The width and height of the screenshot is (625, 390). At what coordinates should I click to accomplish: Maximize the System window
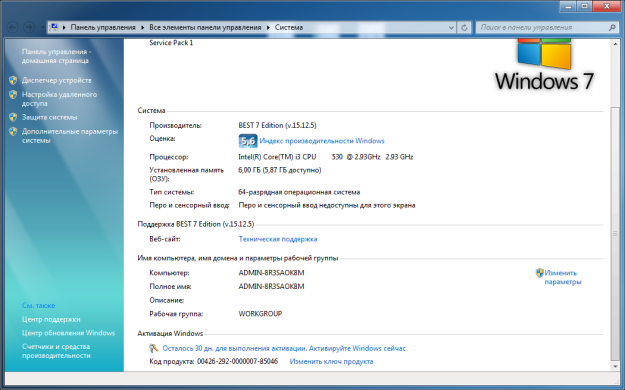pyautogui.click(x=585, y=6)
